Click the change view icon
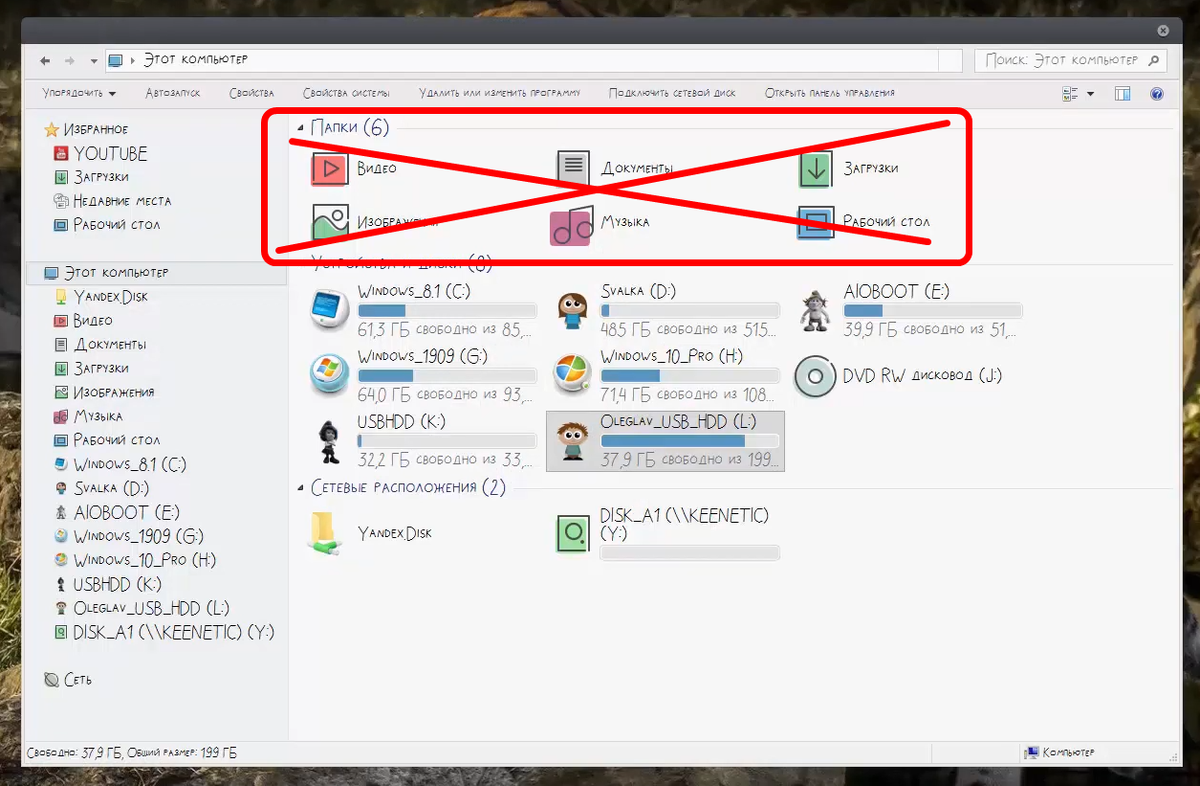 1070,94
